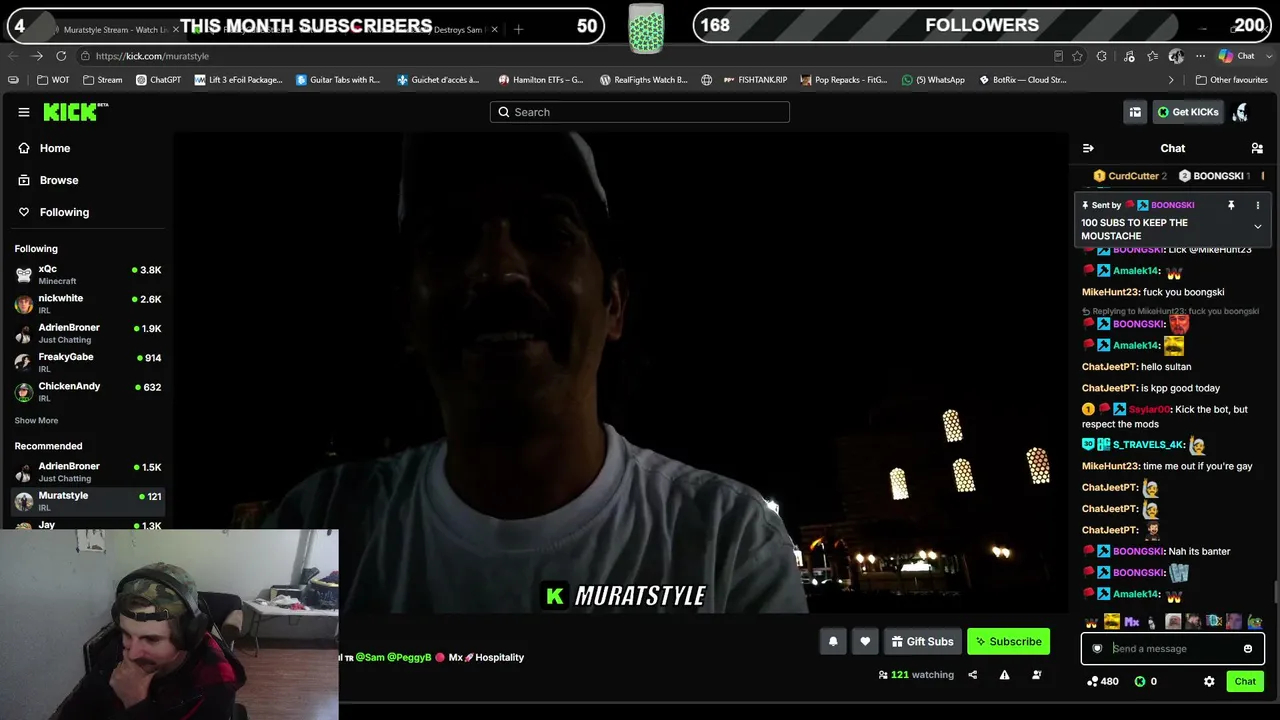Image resolution: width=1280 pixels, height=720 pixels.
Task: Open Other favourites folder
Action: (1231, 80)
